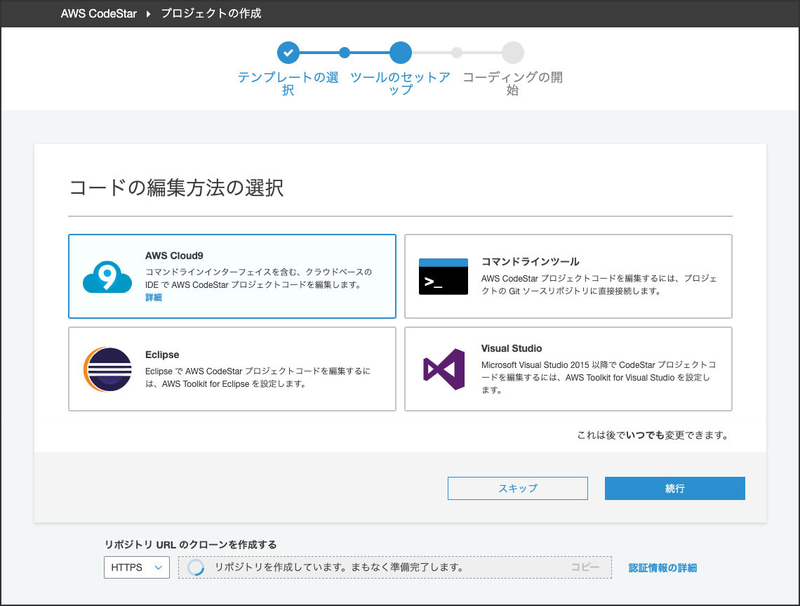The height and width of the screenshot is (606, 800).
Task: Click the スキップ button
Action: click(517, 488)
